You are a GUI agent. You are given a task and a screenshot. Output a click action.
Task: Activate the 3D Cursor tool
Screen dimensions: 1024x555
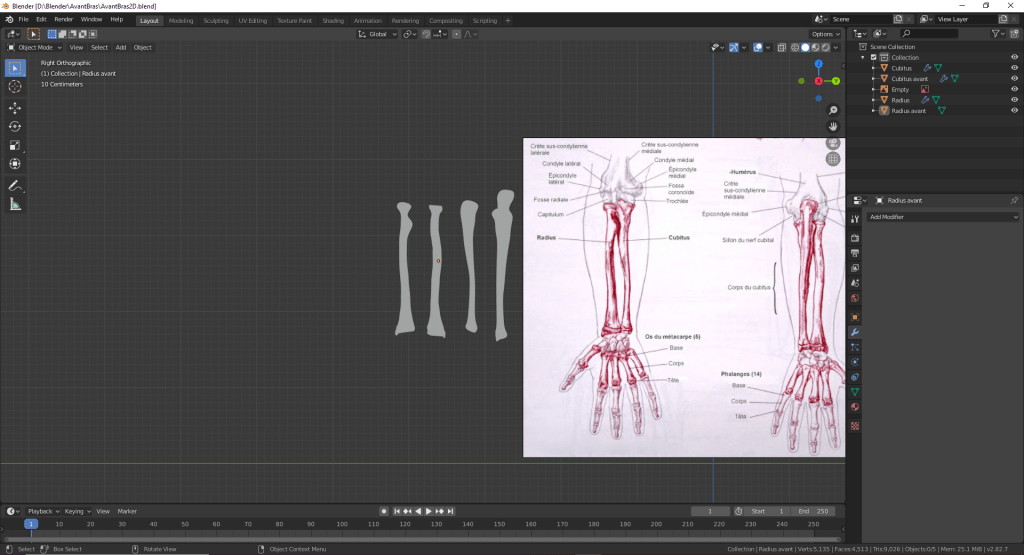point(15,86)
